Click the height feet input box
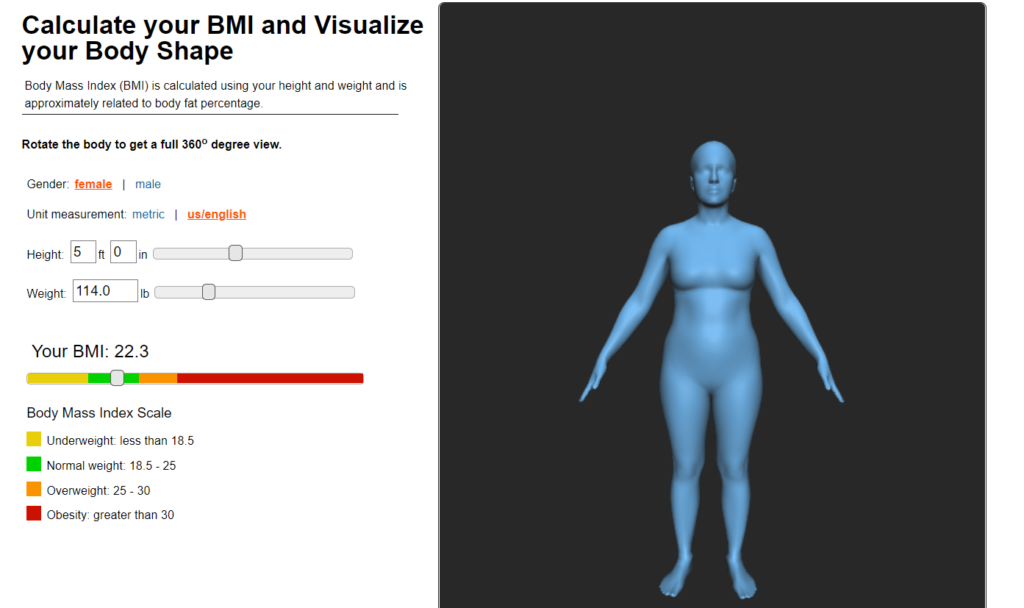1024x608 pixels. (83, 253)
